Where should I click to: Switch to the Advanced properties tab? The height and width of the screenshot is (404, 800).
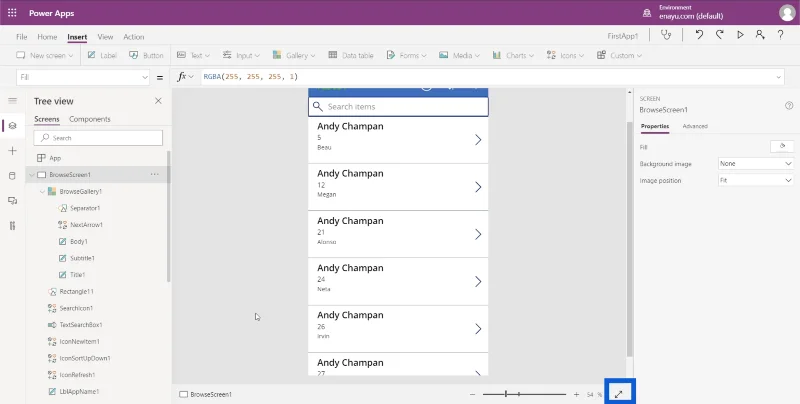(695, 126)
